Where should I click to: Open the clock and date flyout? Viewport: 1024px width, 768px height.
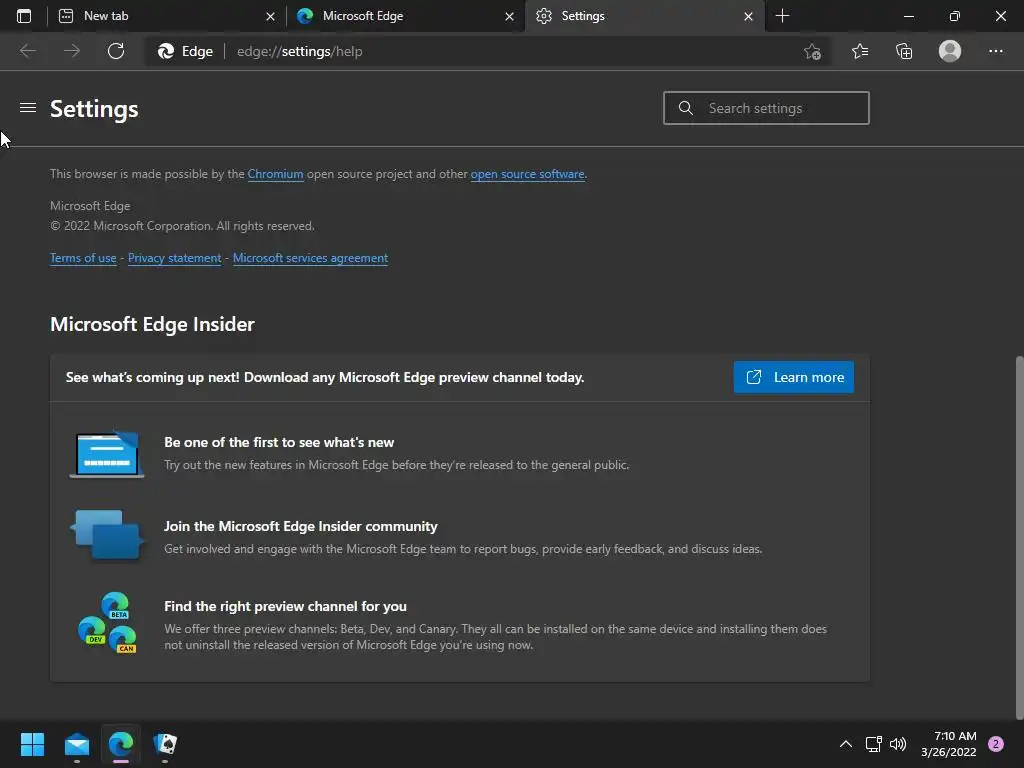point(948,744)
